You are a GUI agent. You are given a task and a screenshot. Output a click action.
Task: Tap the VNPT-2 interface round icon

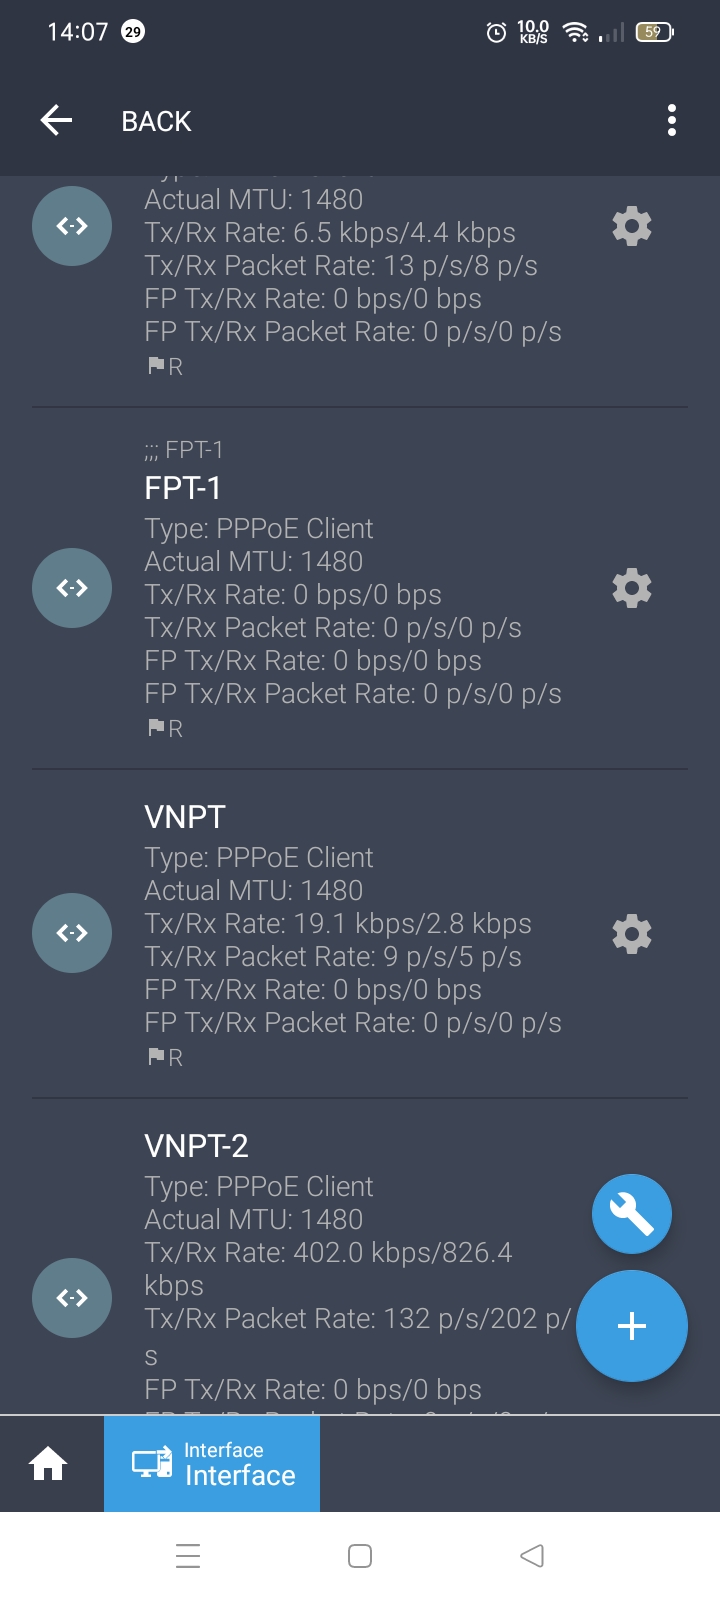coord(72,1298)
